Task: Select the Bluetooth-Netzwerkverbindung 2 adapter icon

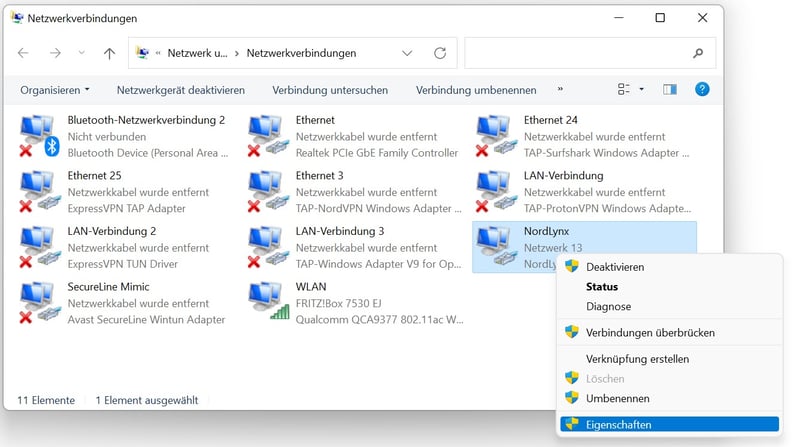Action: point(39,136)
